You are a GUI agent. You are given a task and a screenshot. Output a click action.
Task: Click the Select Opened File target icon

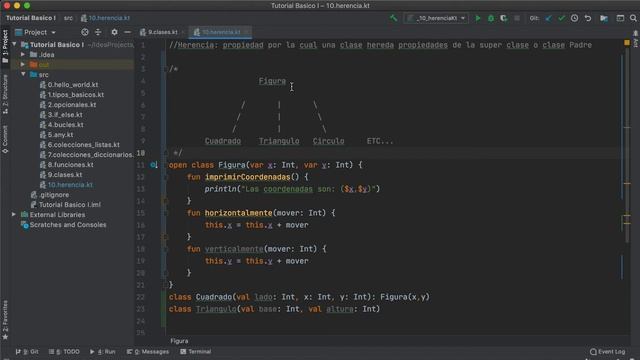click(x=84, y=32)
